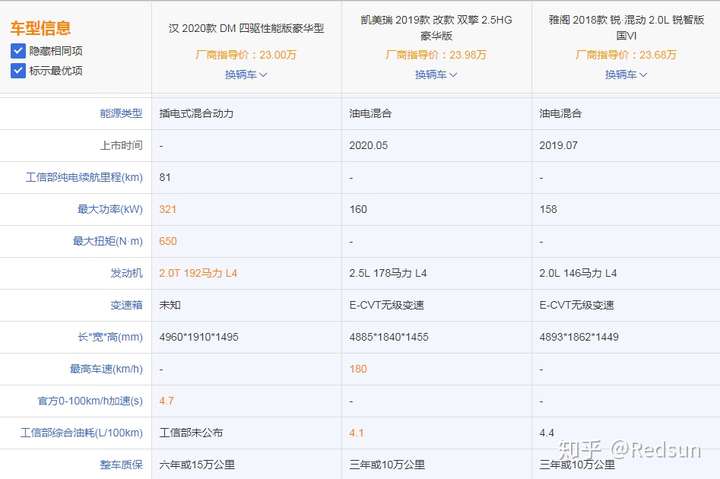Screen dimensions: 720x479
Task: Click the 变速箱 row label
Action: 126,305
